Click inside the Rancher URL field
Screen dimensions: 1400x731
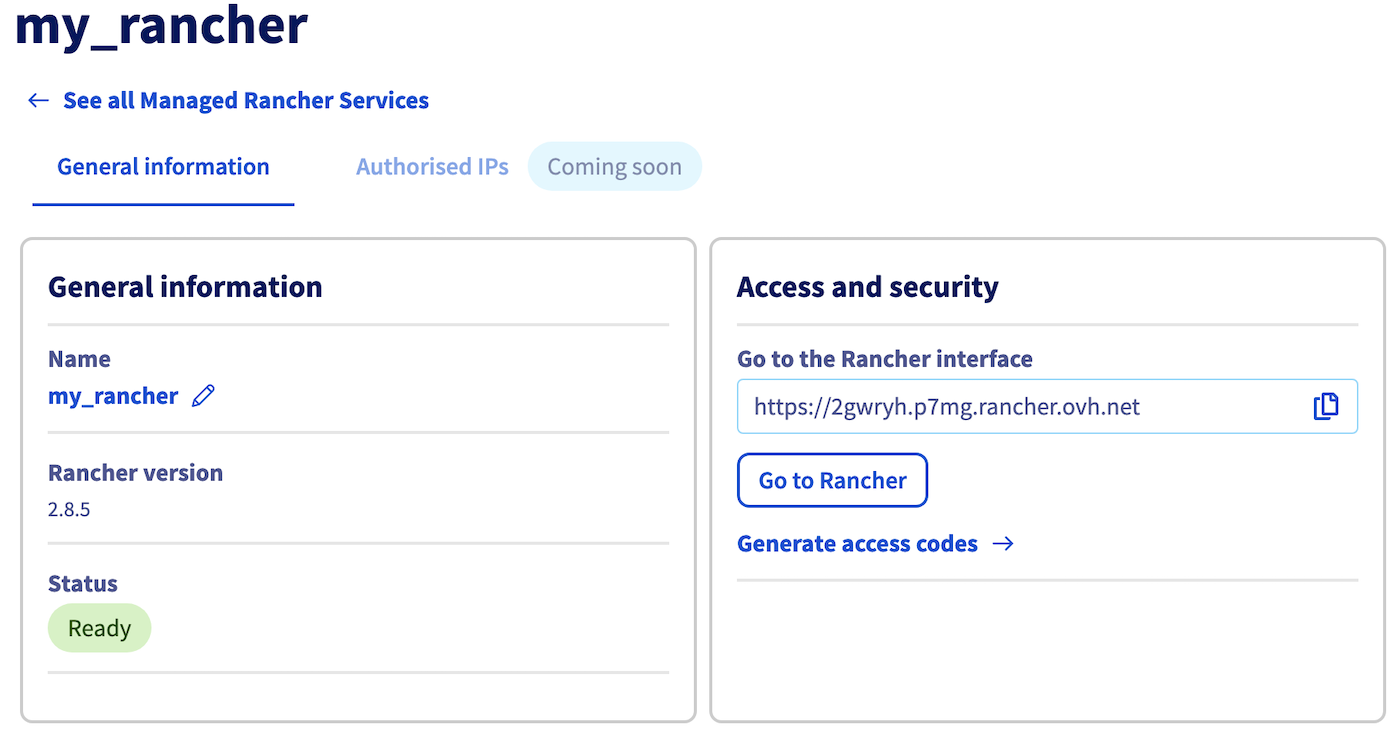pyautogui.click(x=1020, y=406)
